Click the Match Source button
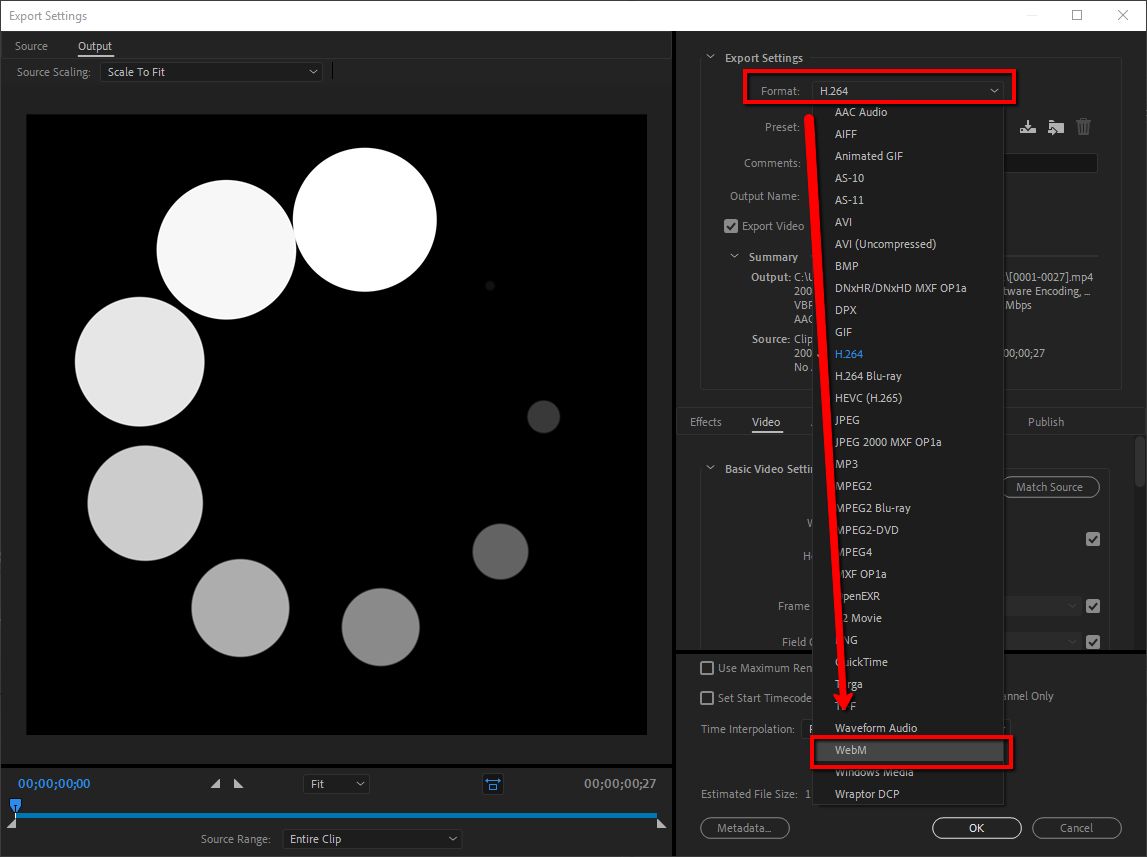The image size is (1147, 857). click(1050, 487)
